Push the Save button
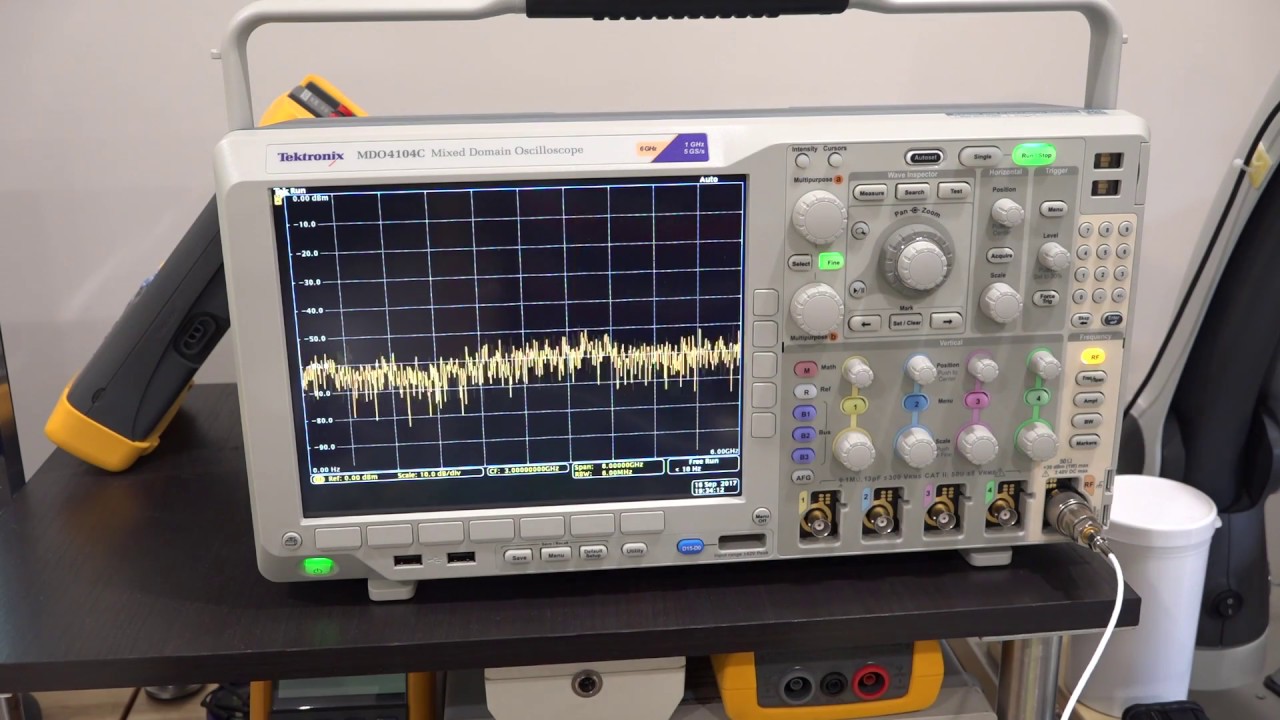Viewport: 1280px width, 720px height. (x=517, y=556)
